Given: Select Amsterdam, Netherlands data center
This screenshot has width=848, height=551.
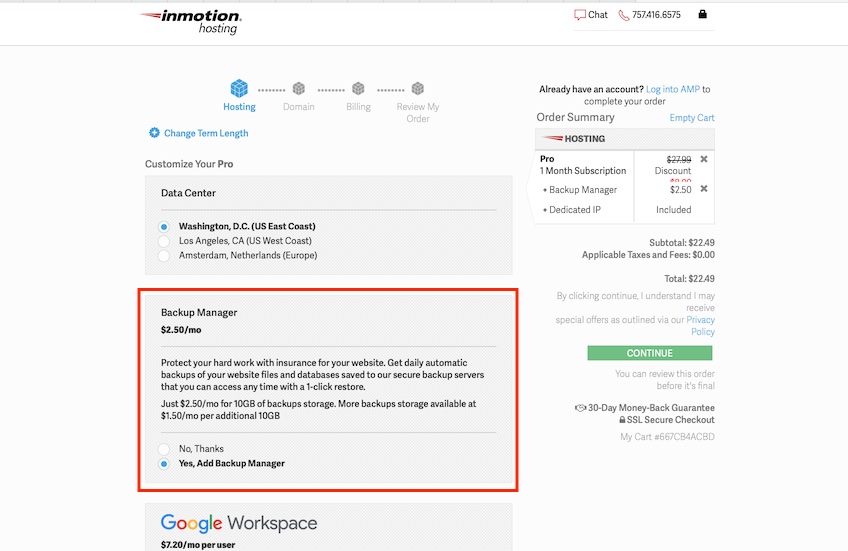Looking at the screenshot, I should click(164, 256).
